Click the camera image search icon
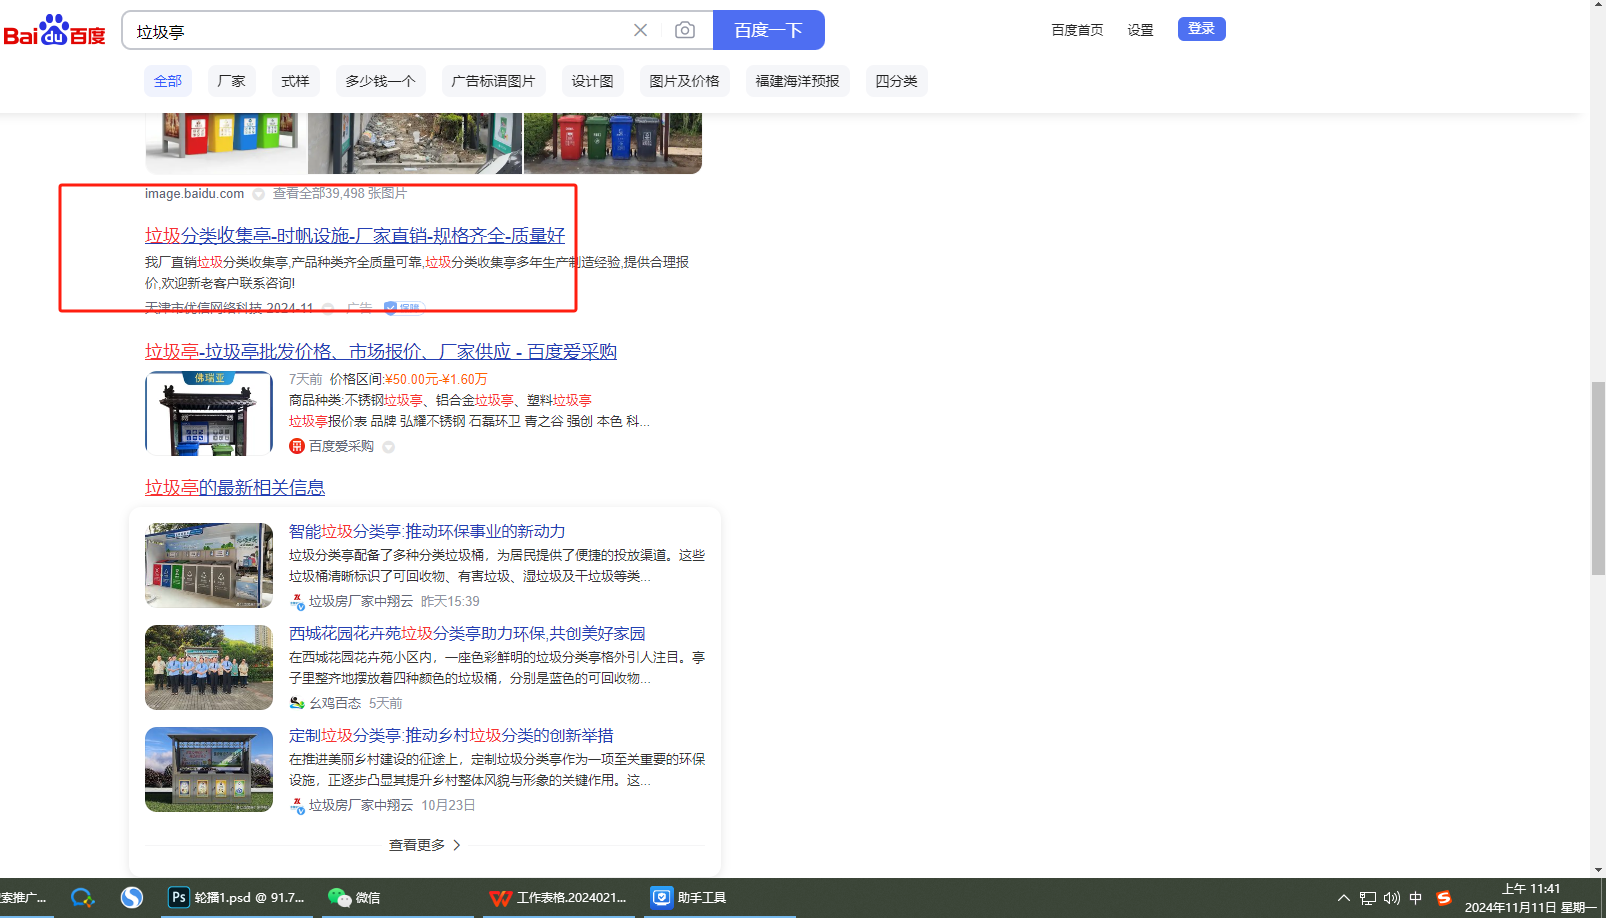Screen dimensions: 1606x918 pos(684,30)
